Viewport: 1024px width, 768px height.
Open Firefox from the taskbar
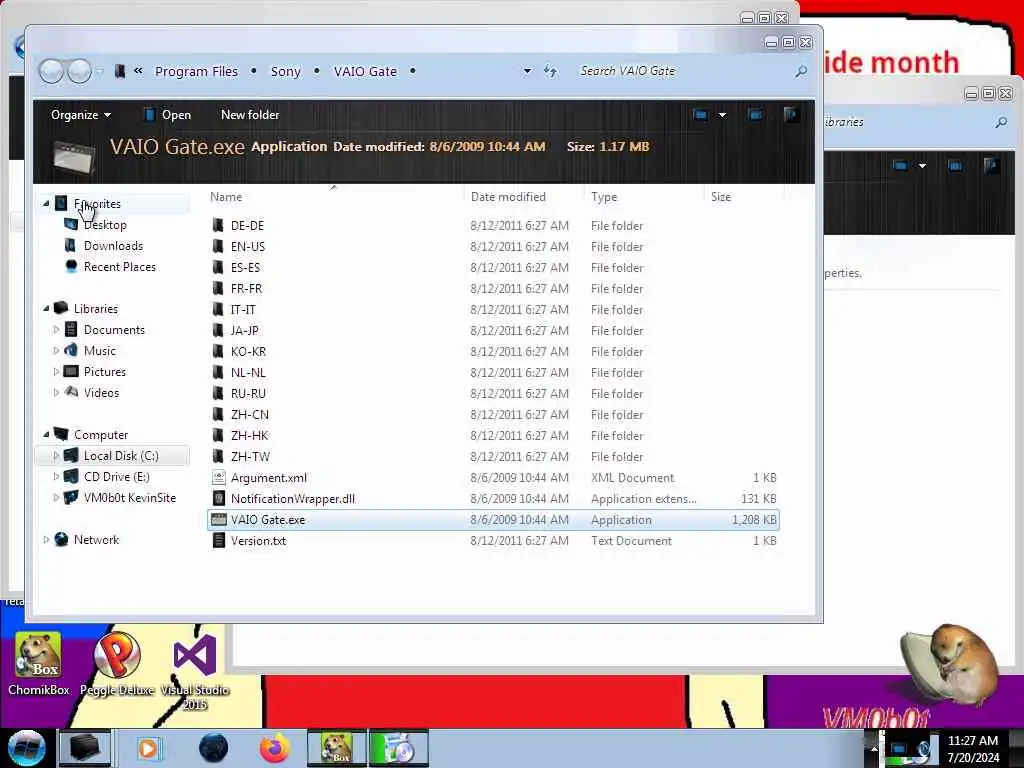(275, 748)
